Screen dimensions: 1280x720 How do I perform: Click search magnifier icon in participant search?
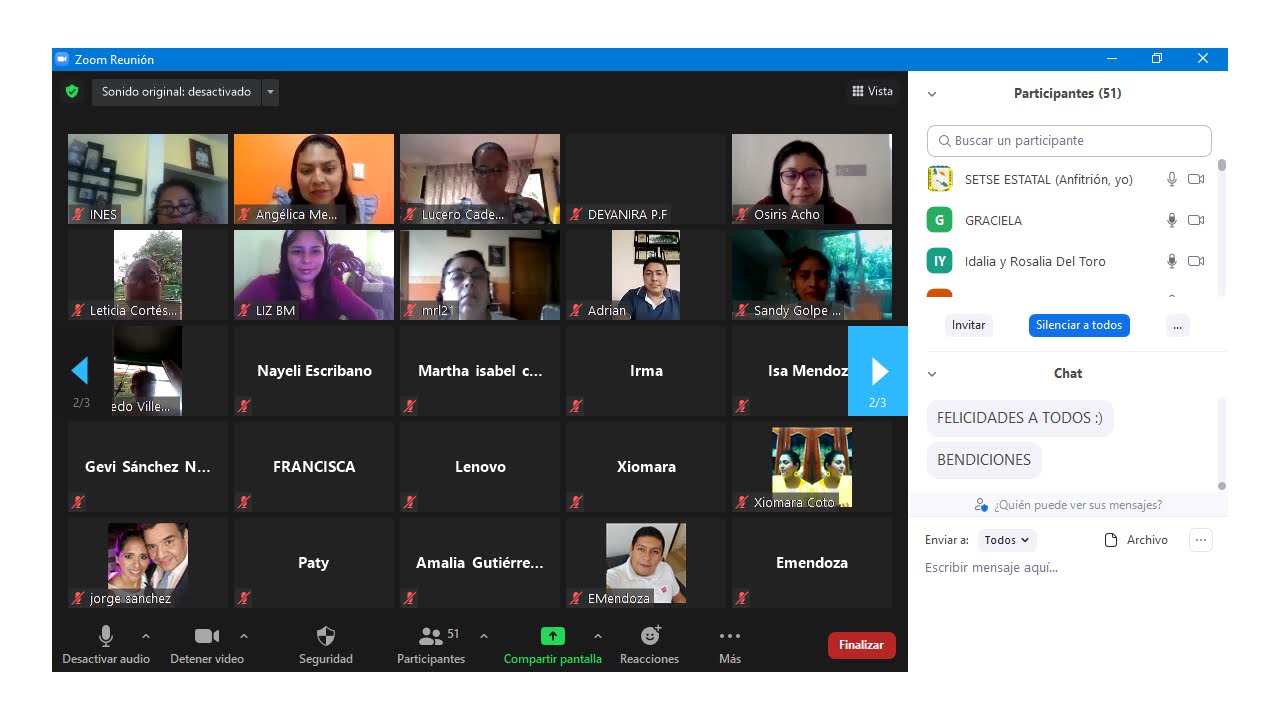click(x=943, y=141)
